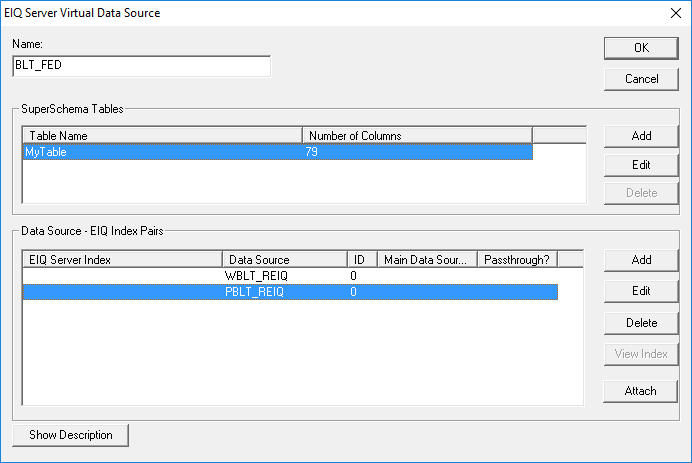Sort by the ID column header
Image resolution: width=692 pixels, height=463 pixels.
pyautogui.click(x=362, y=260)
